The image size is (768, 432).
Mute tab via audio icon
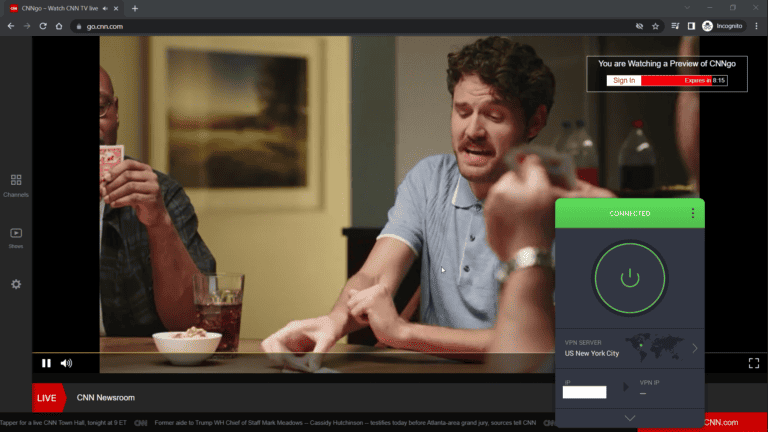105,8
